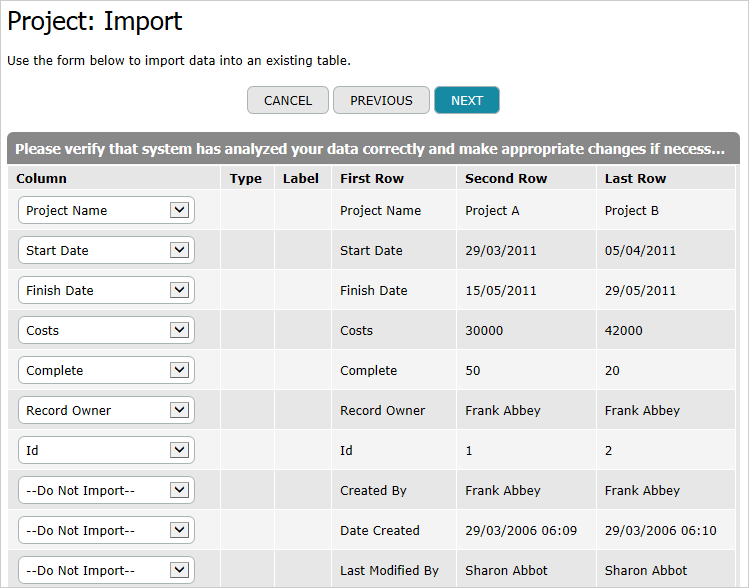Click the First Row column header
This screenshot has width=749, height=588.
[371, 178]
